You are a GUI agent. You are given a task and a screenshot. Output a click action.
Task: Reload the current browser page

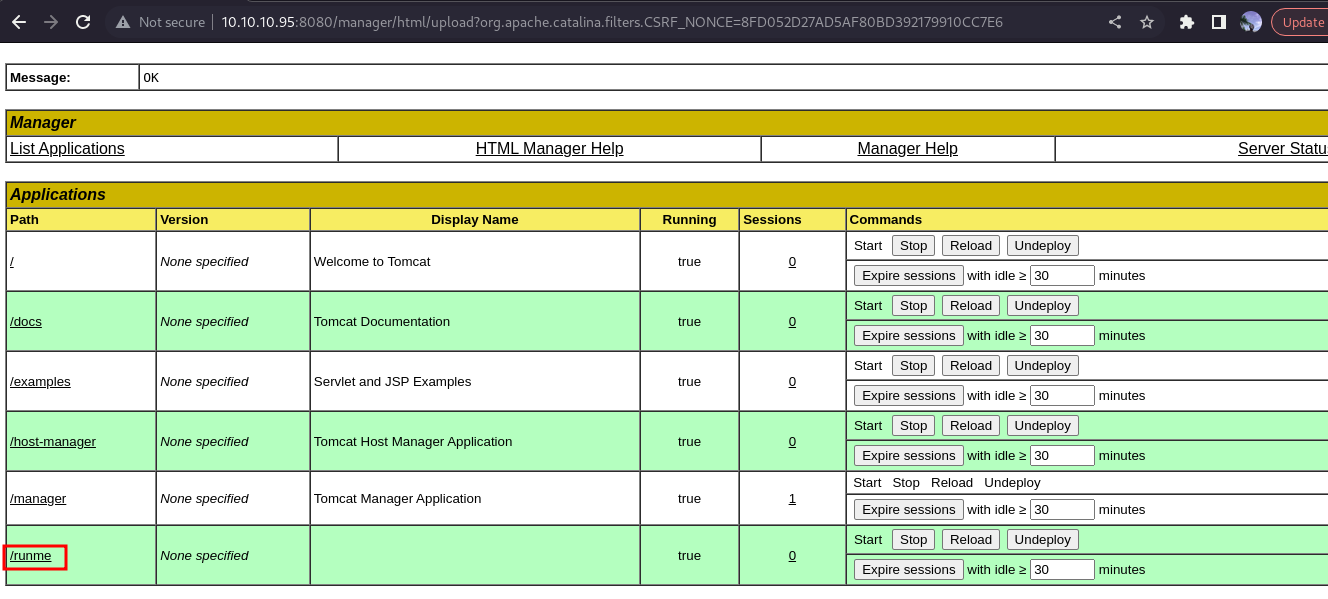tap(83, 22)
